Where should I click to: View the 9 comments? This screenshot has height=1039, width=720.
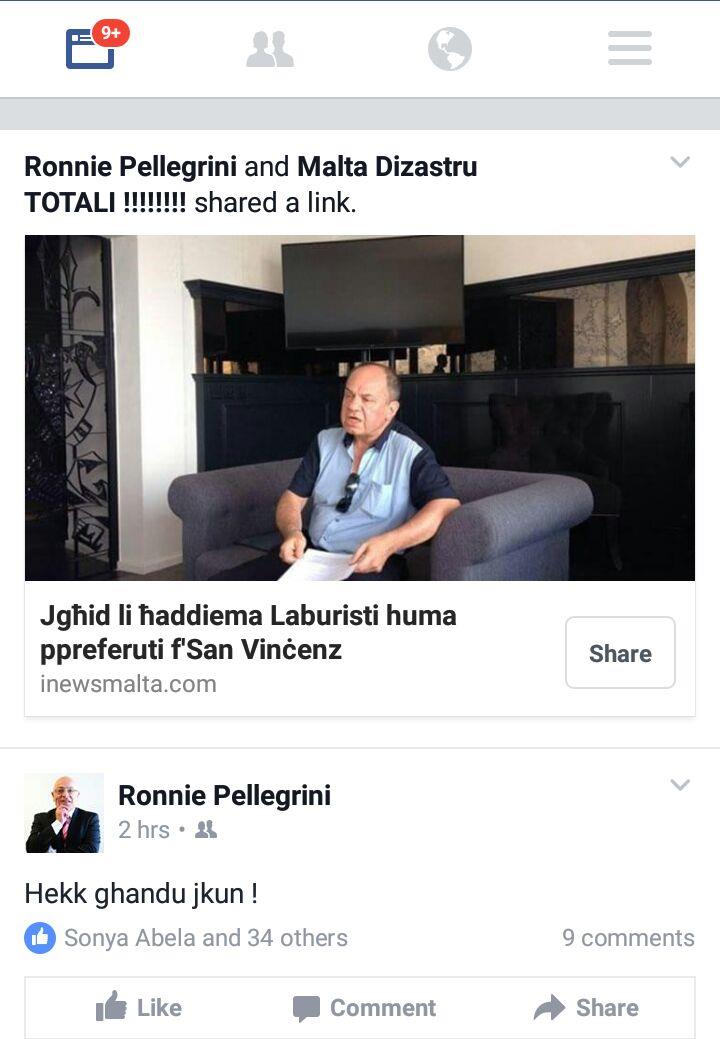click(628, 938)
